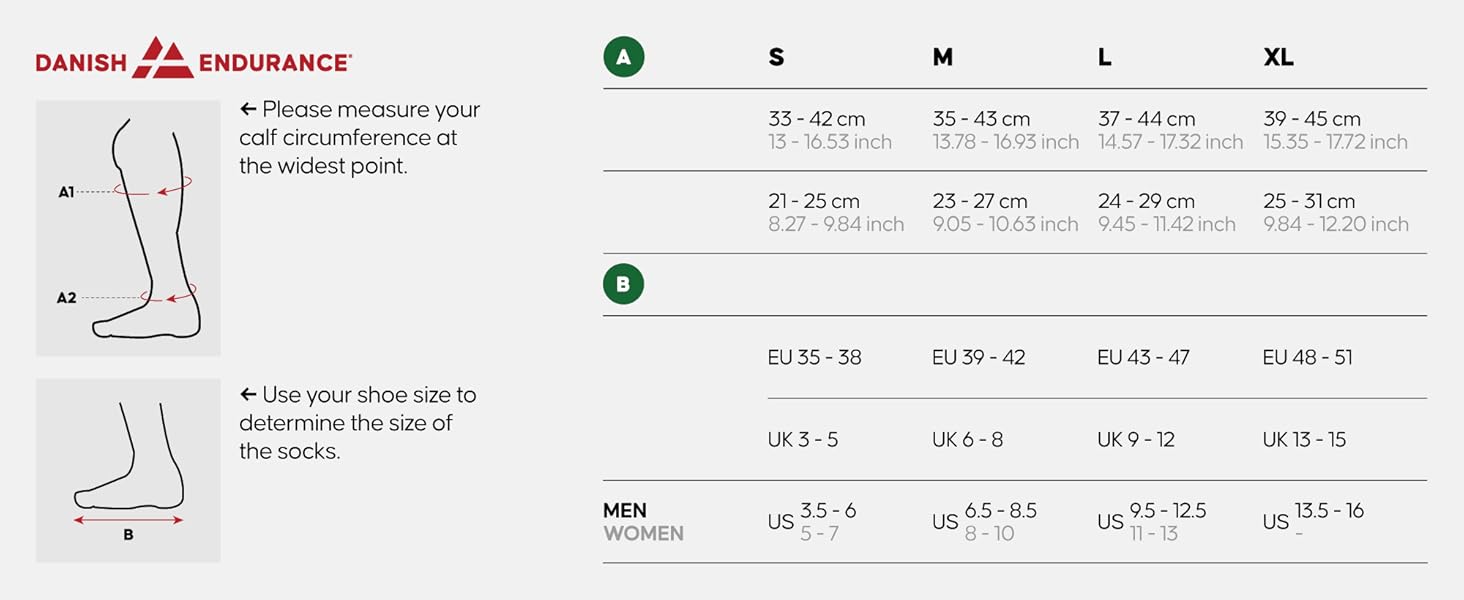Image resolution: width=1464 pixels, height=600 pixels.
Task: Click the shoe size instruction text
Action: 357,423
